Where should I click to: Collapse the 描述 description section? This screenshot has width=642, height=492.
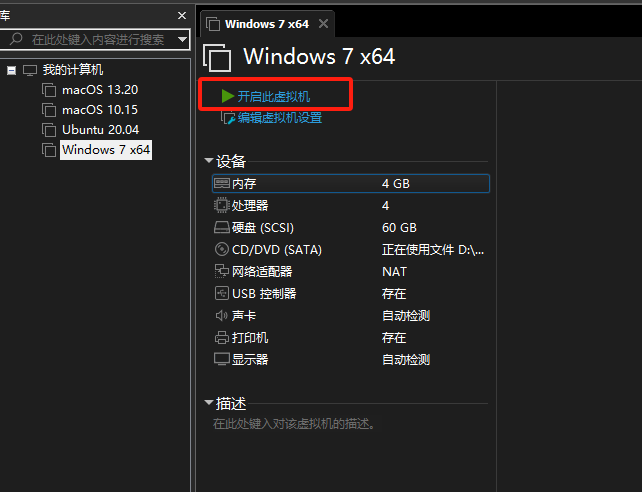(x=209, y=404)
